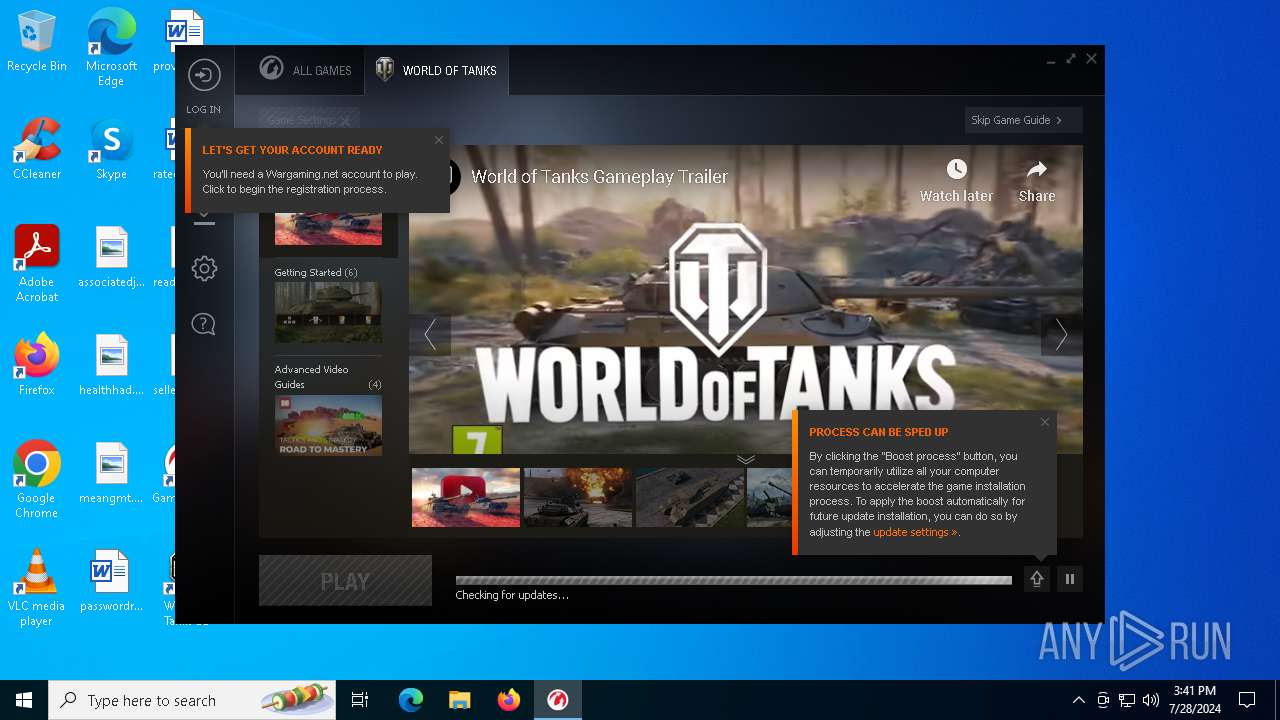Click the Let's Get Your Account Ready heading
This screenshot has height=720, width=1280.
292,150
